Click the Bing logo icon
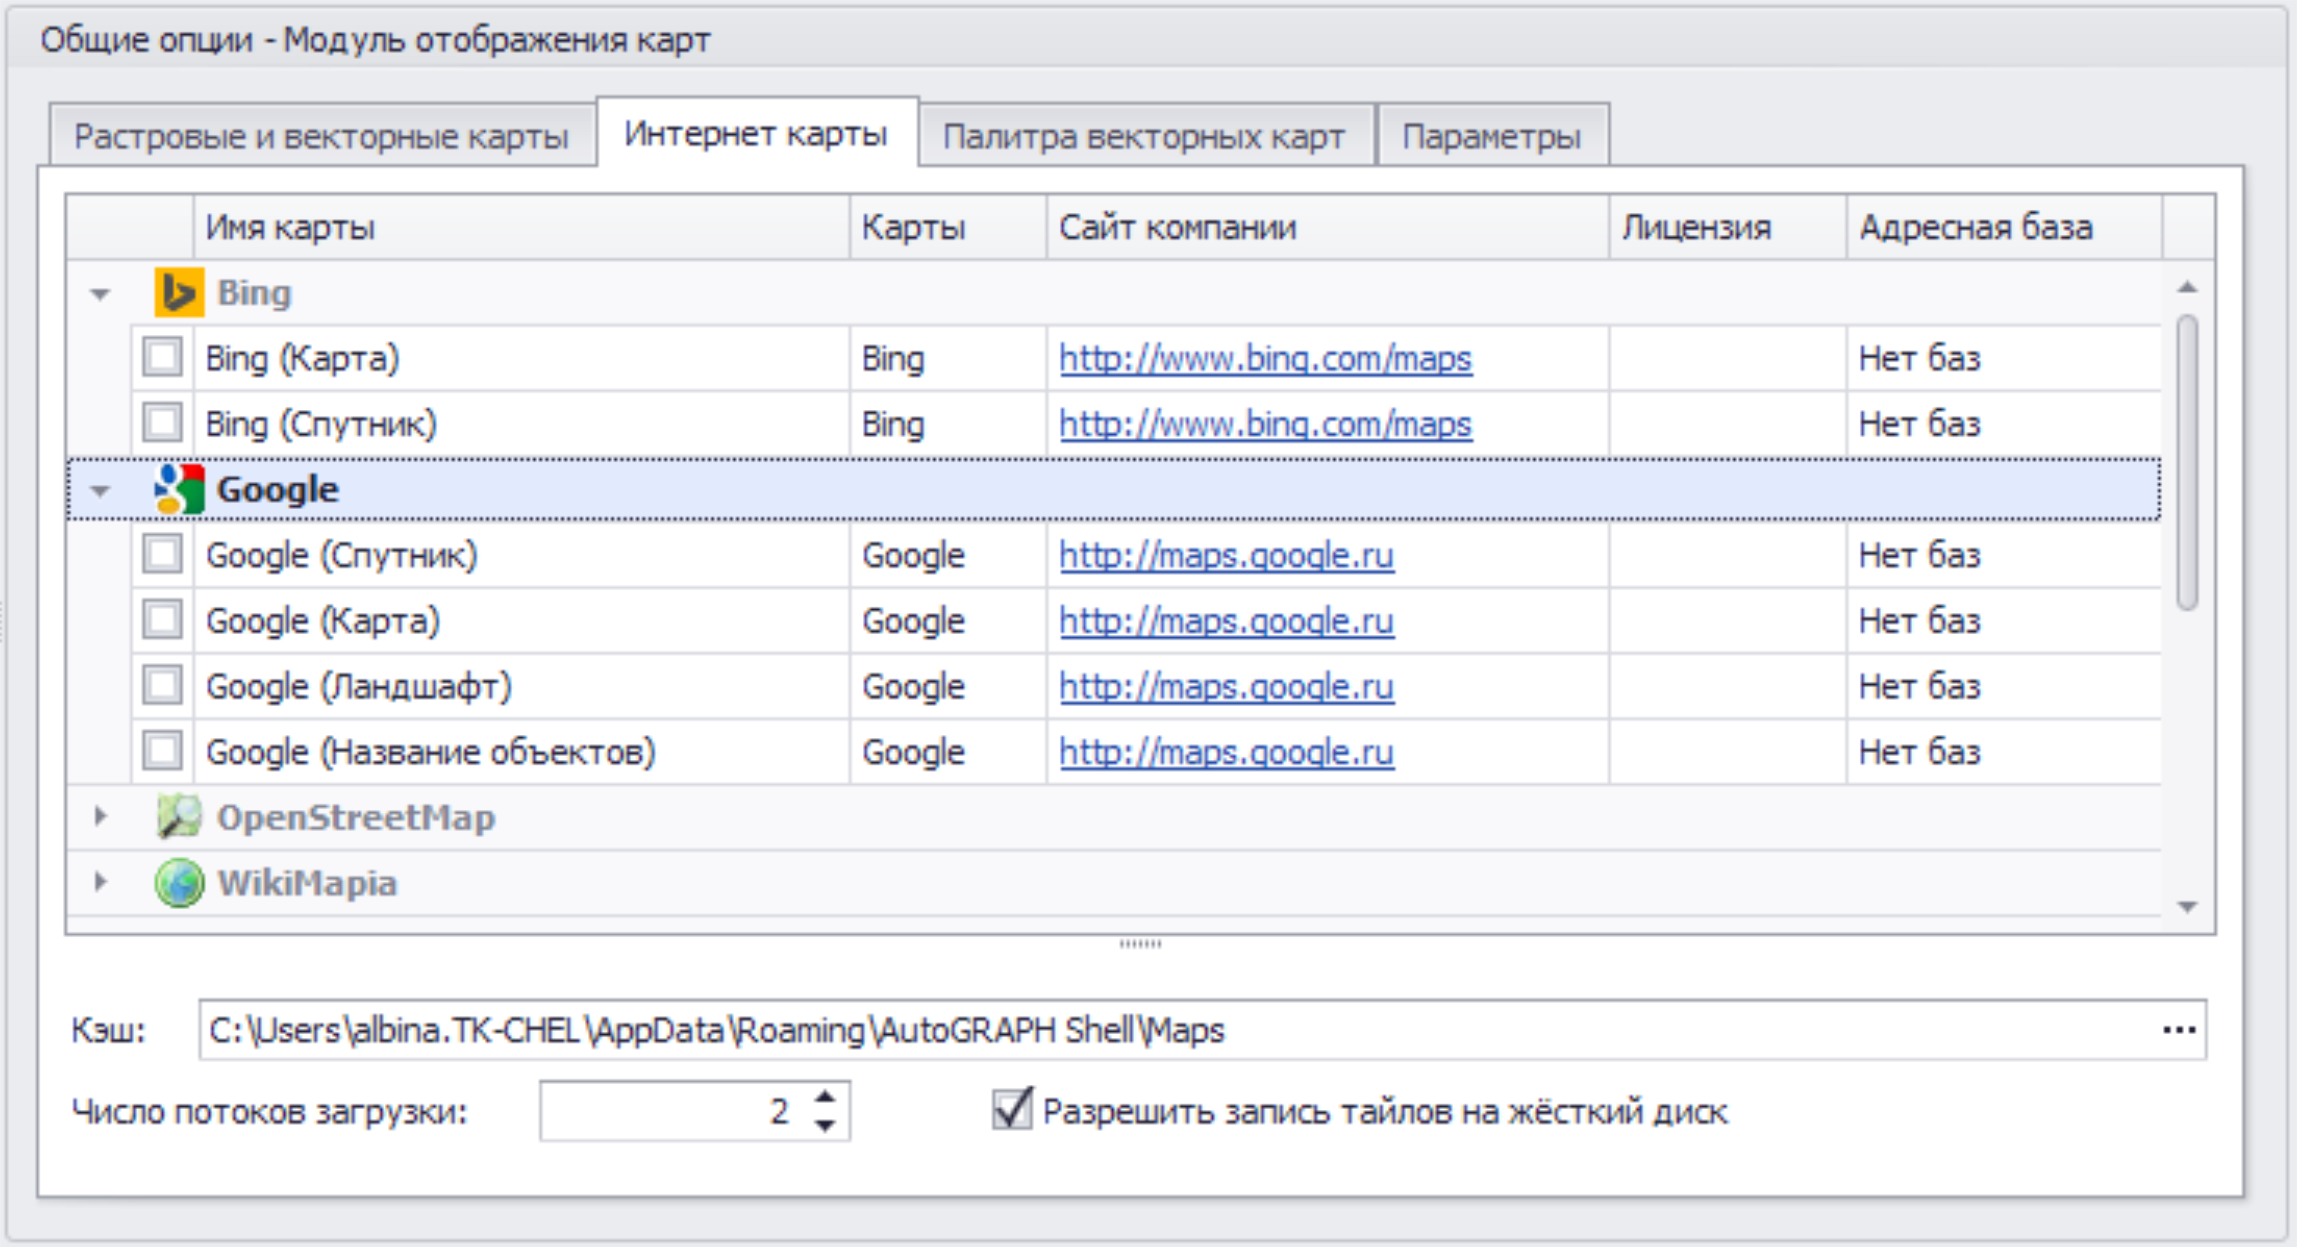 click(x=179, y=293)
